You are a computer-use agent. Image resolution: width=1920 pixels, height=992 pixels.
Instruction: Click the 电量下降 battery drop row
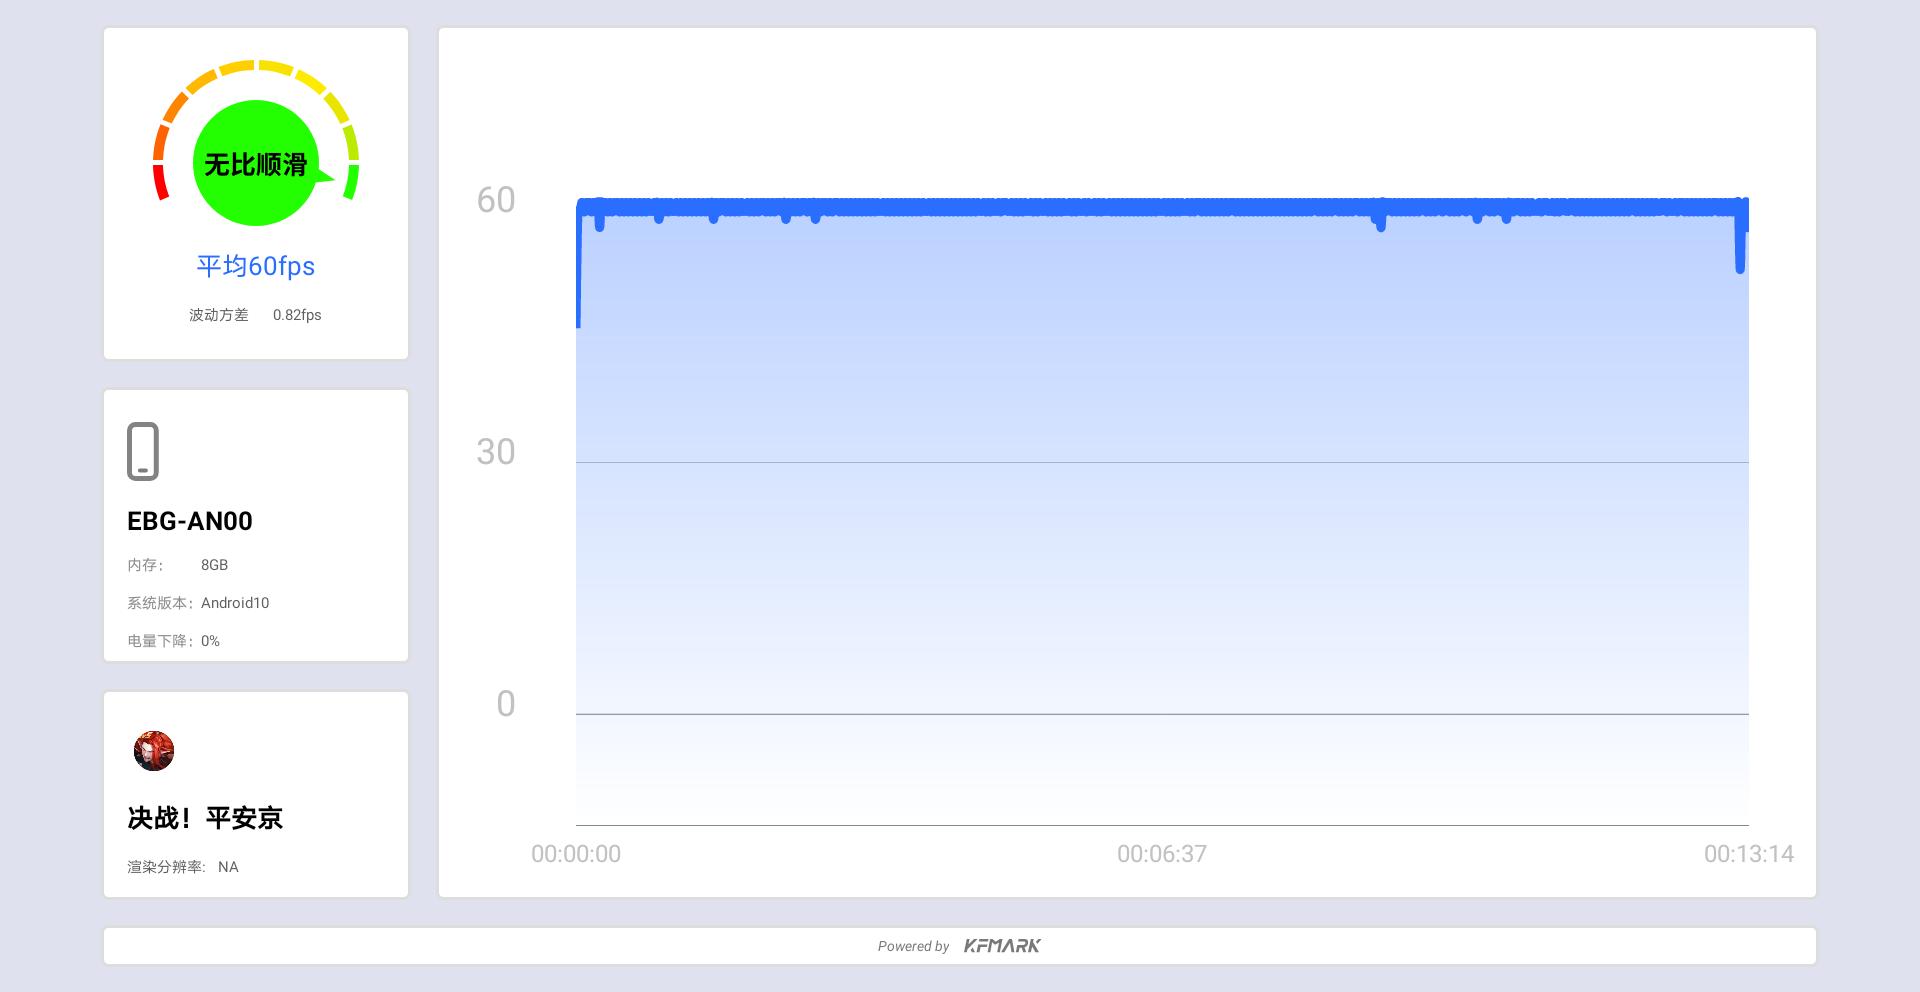[173, 641]
